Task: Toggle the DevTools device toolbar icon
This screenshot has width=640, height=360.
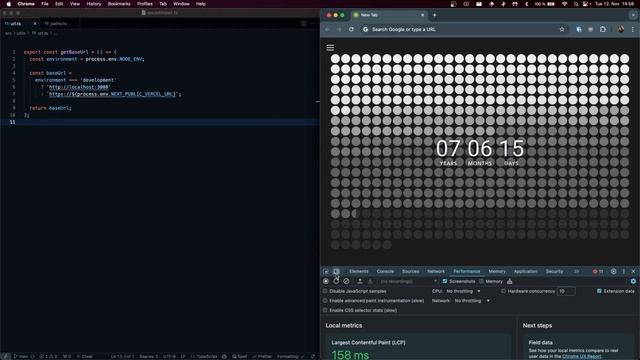Action: 336,271
